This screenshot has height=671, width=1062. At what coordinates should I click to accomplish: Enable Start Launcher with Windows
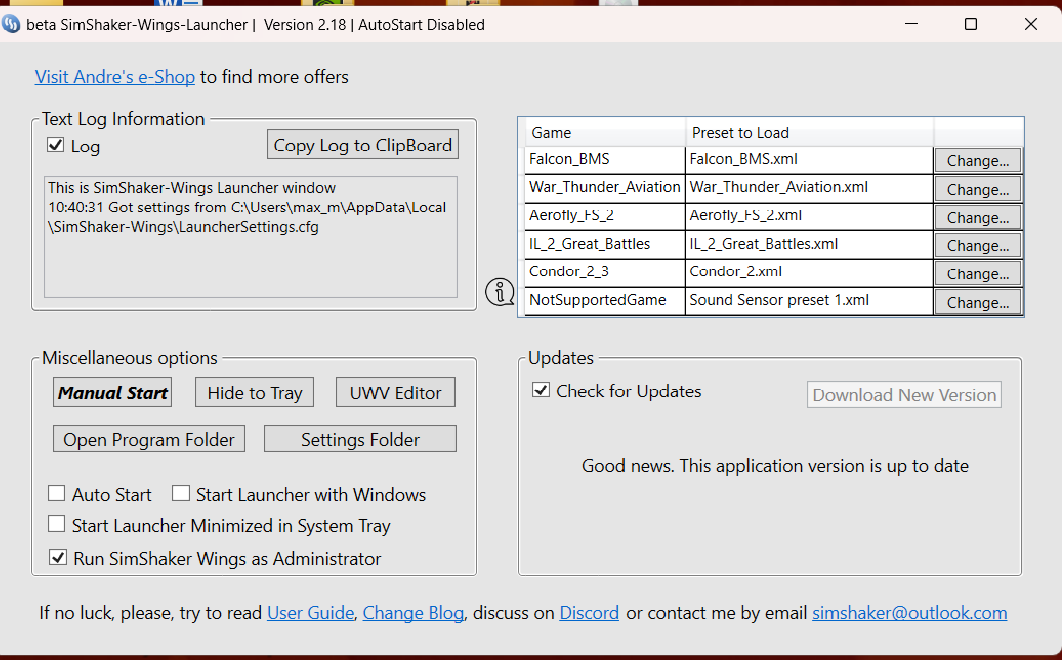[x=180, y=493]
